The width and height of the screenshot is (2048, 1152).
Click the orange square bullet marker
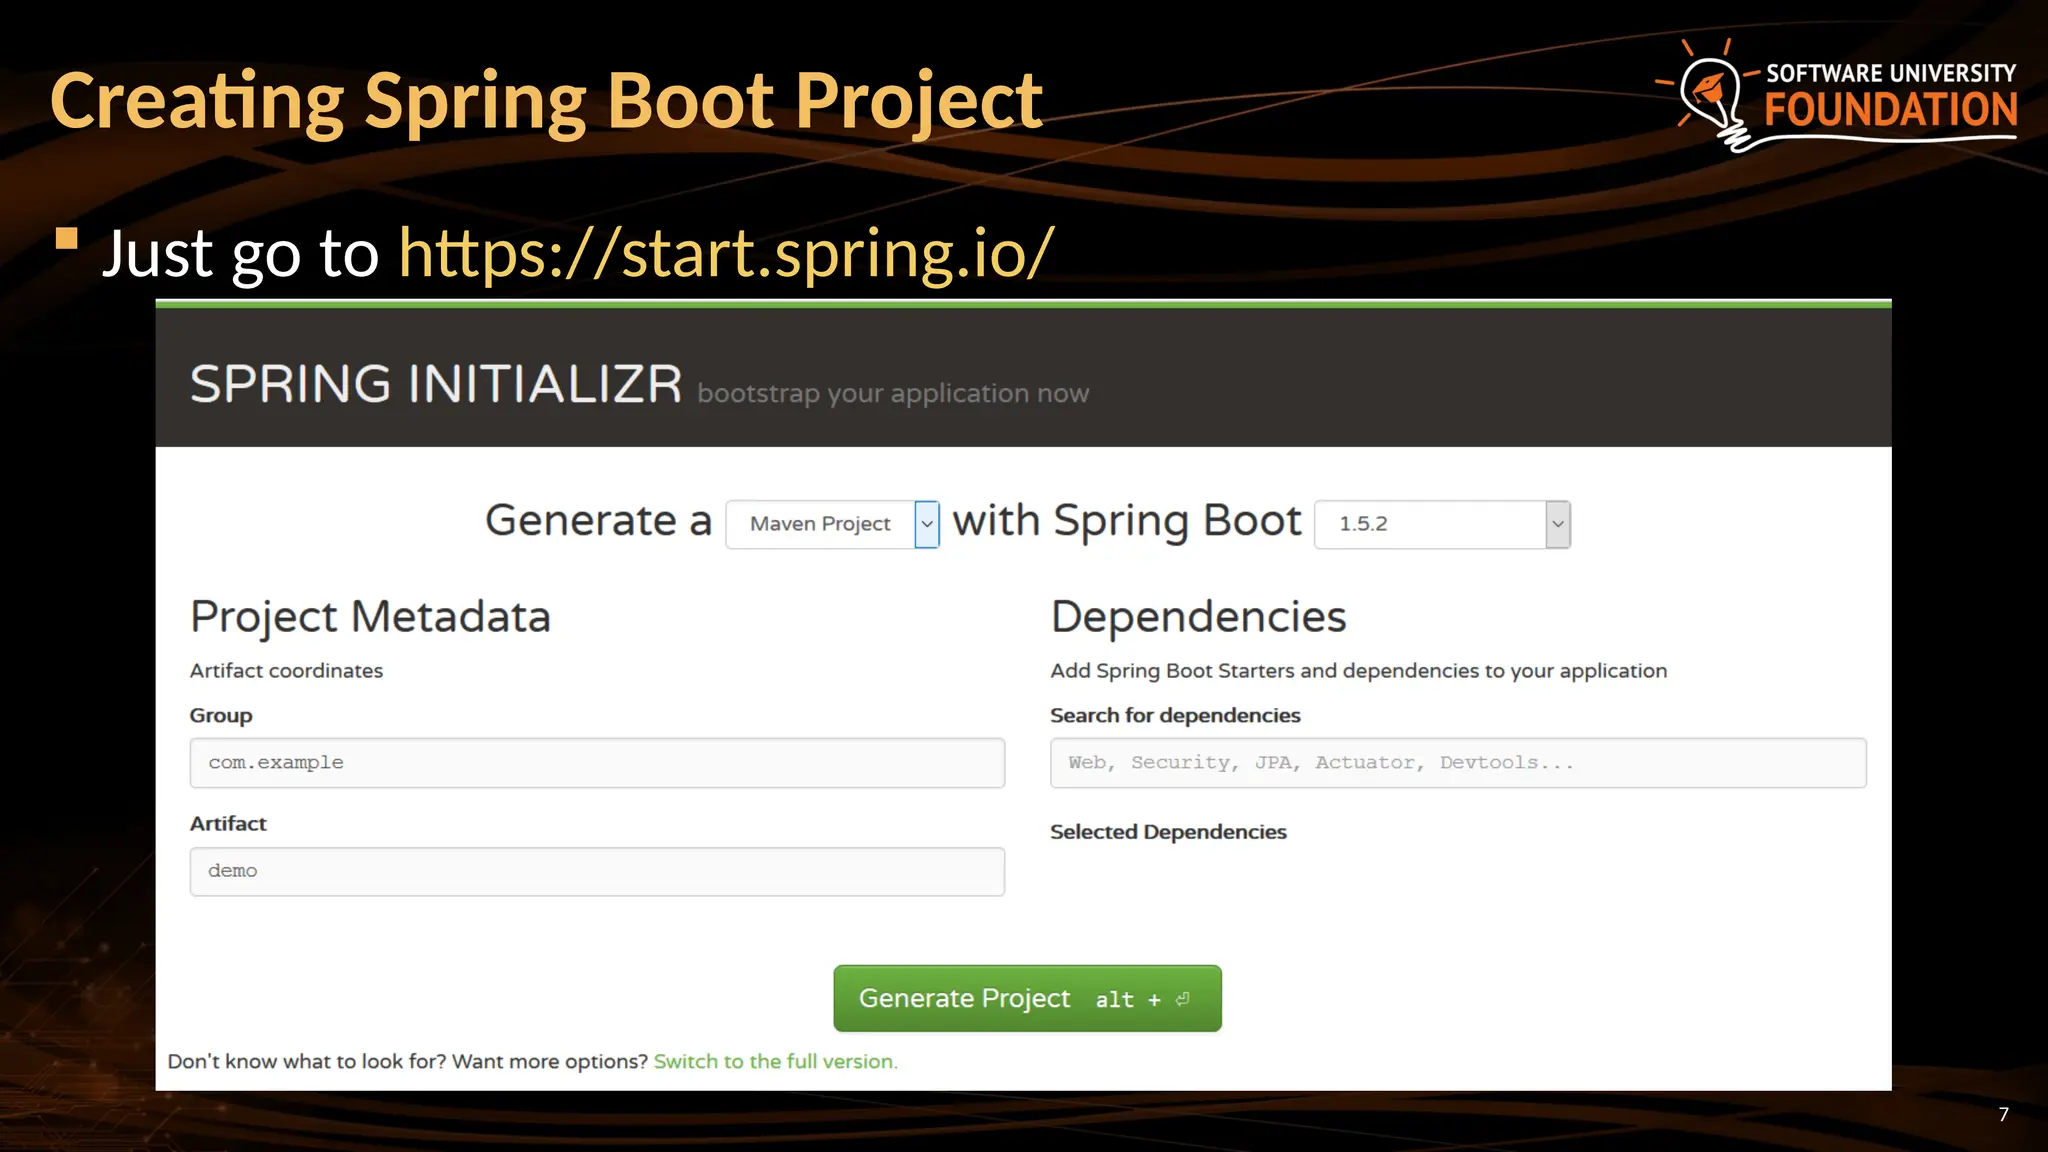click(x=67, y=238)
